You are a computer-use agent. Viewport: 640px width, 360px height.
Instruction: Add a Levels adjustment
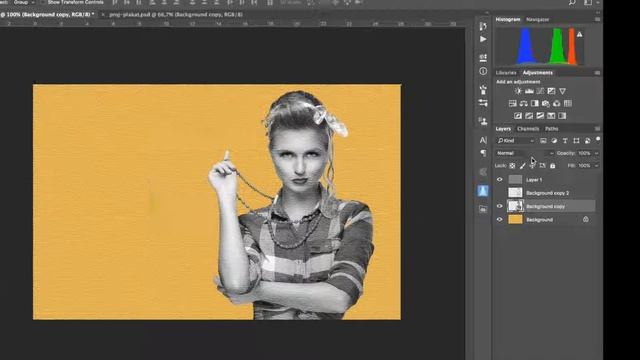[x=529, y=91]
